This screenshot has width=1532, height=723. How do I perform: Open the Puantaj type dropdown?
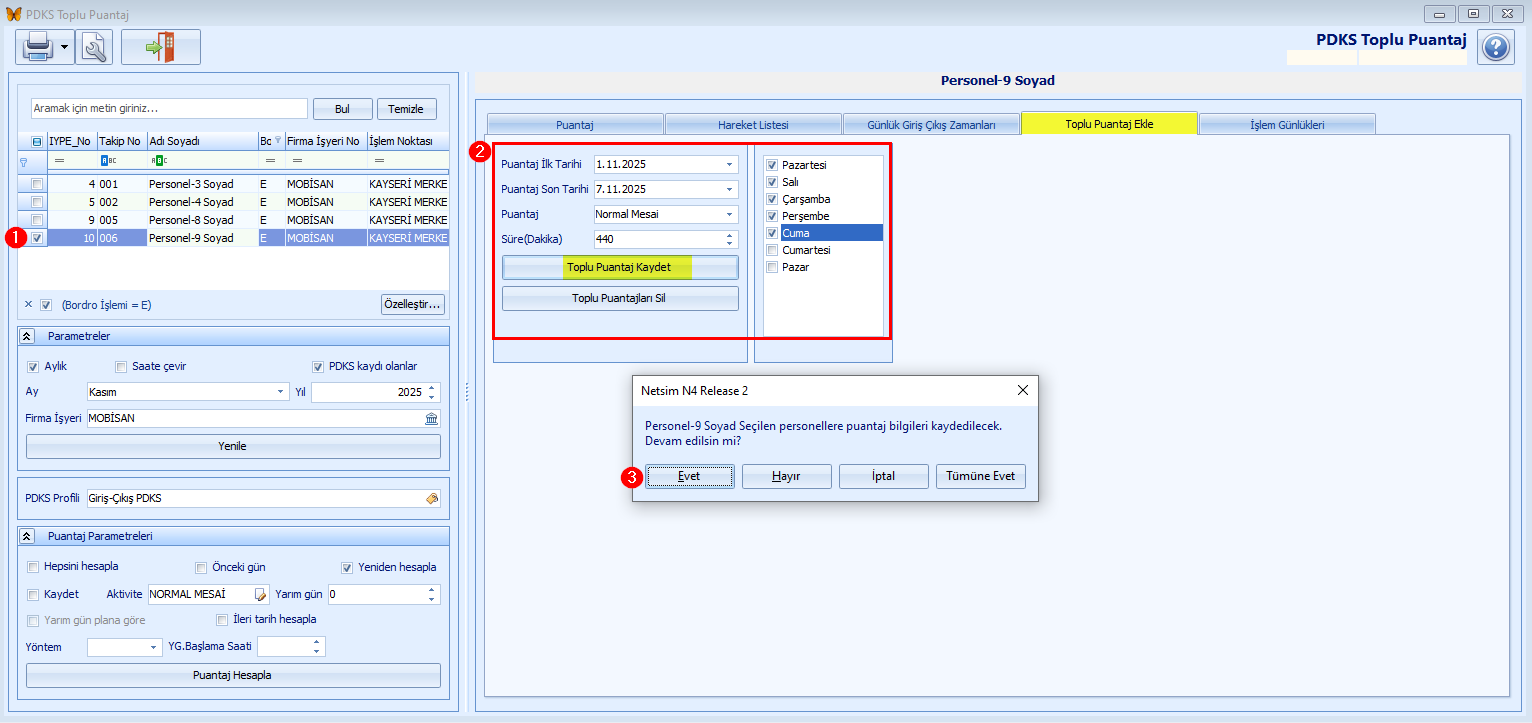[x=729, y=214]
